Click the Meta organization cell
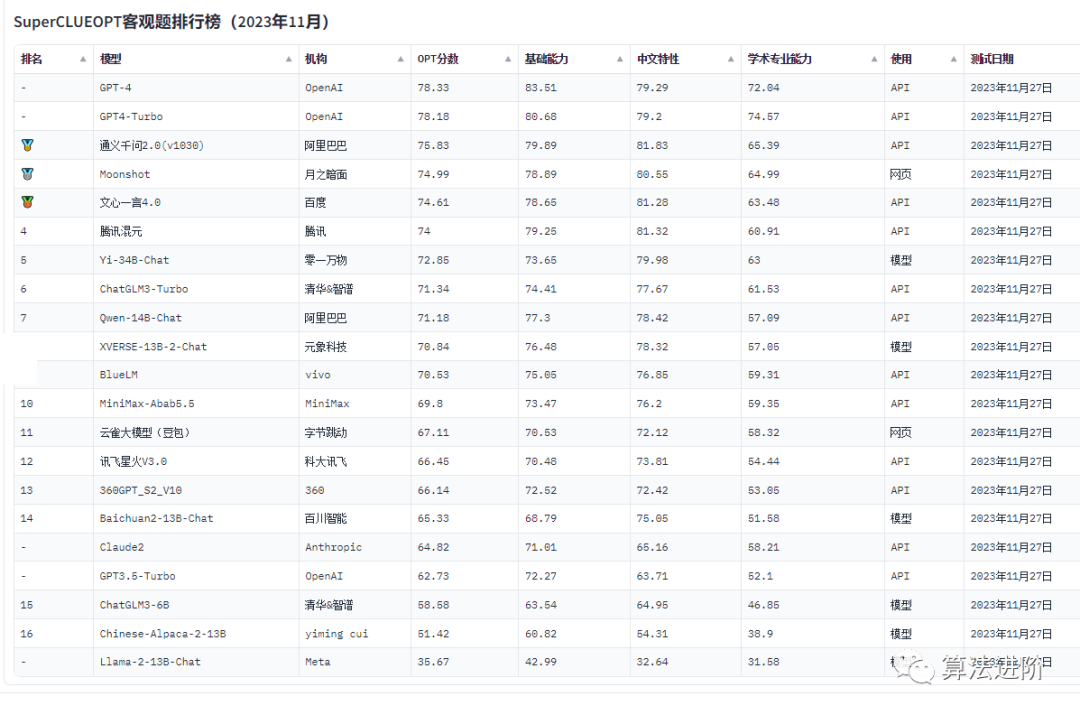Screen dimensions: 1080x715 [x=355, y=662]
